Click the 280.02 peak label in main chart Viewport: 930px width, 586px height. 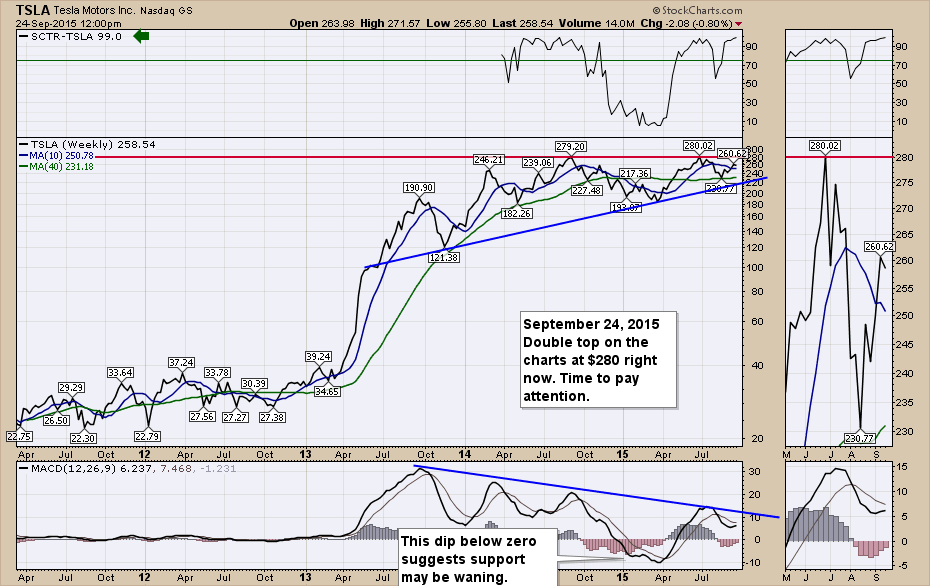point(699,145)
